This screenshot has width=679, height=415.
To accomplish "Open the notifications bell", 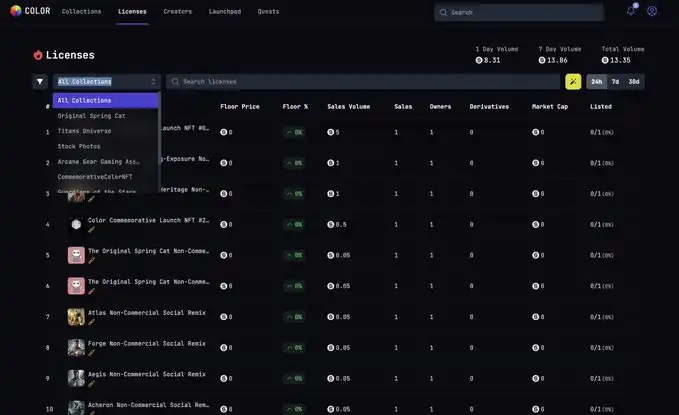I will (x=631, y=11).
